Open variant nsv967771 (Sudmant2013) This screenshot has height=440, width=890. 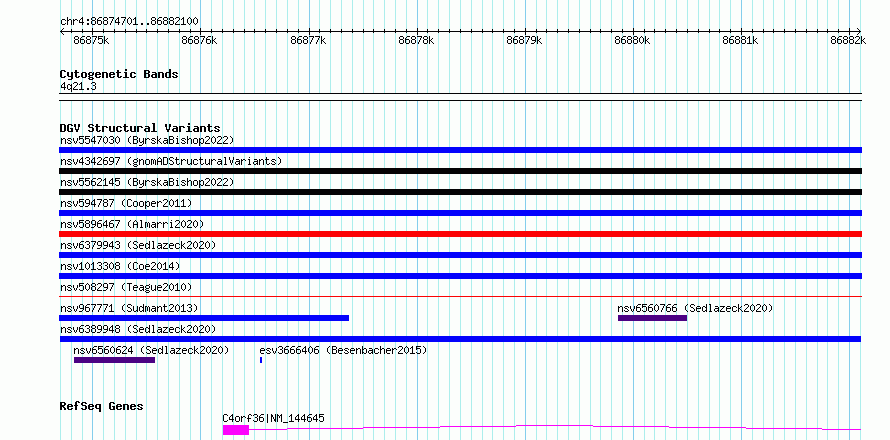[129, 308]
